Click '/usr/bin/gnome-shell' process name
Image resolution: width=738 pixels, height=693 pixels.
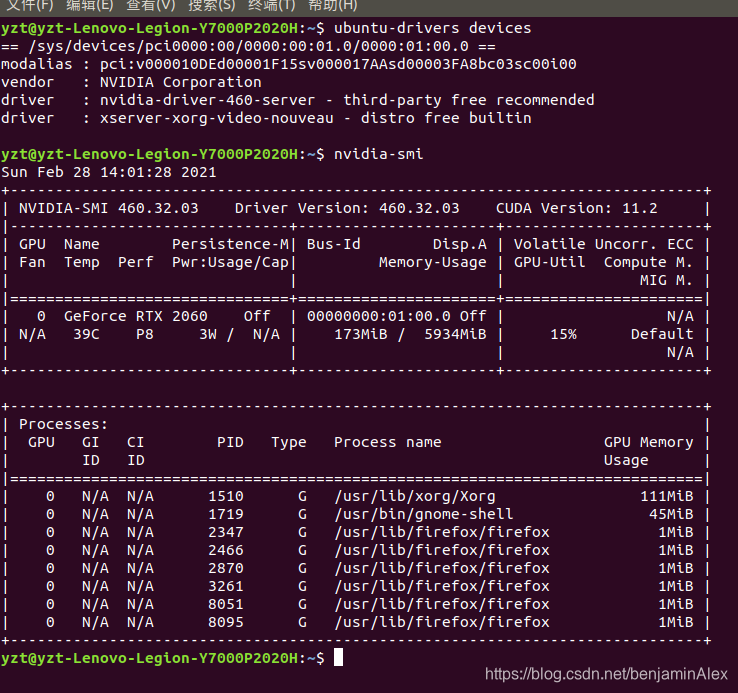click(424, 514)
